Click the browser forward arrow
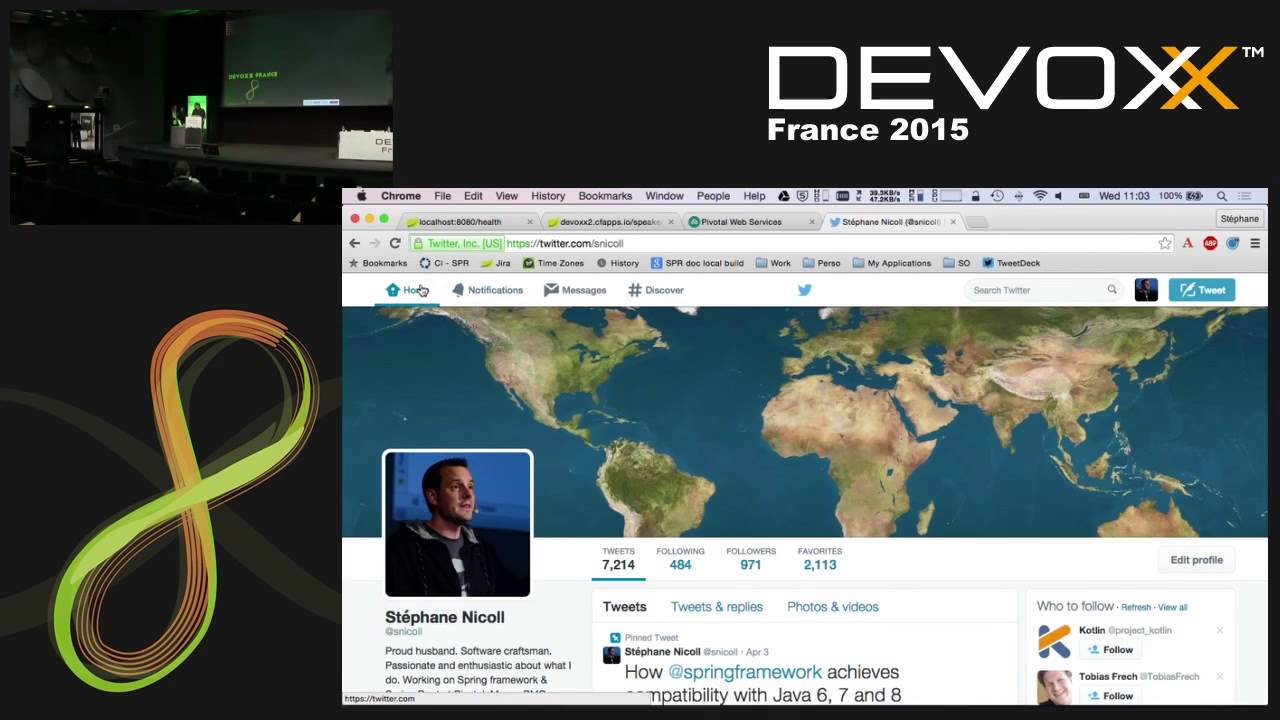This screenshot has height=720, width=1280. click(375, 243)
